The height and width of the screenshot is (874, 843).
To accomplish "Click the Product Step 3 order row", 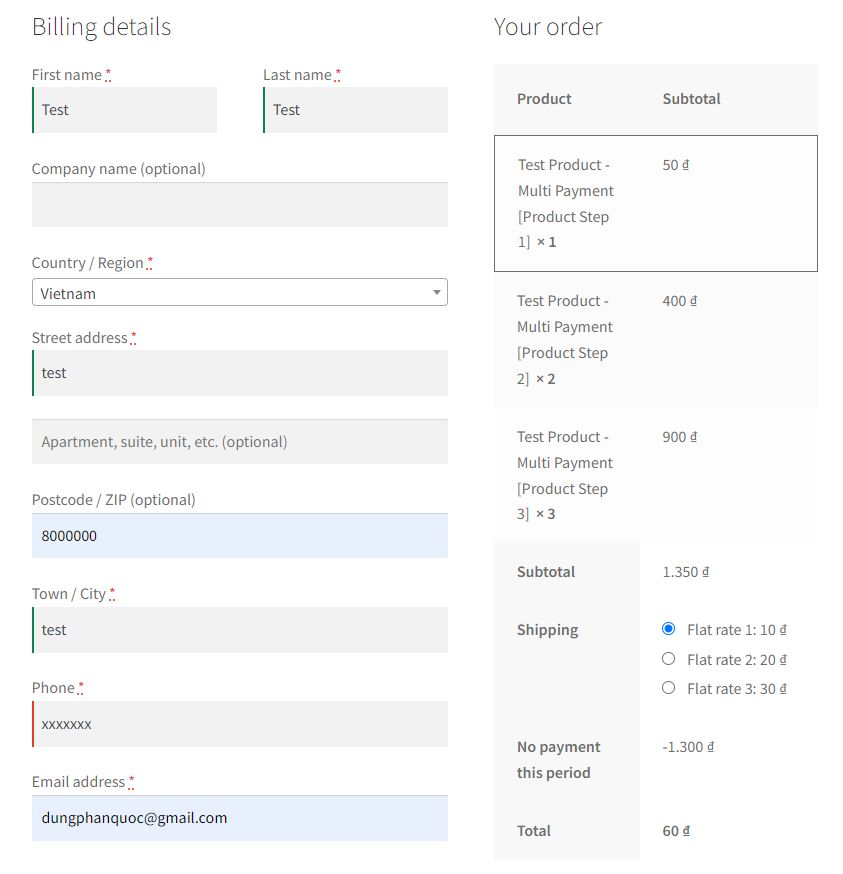I will [x=655, y=476].
